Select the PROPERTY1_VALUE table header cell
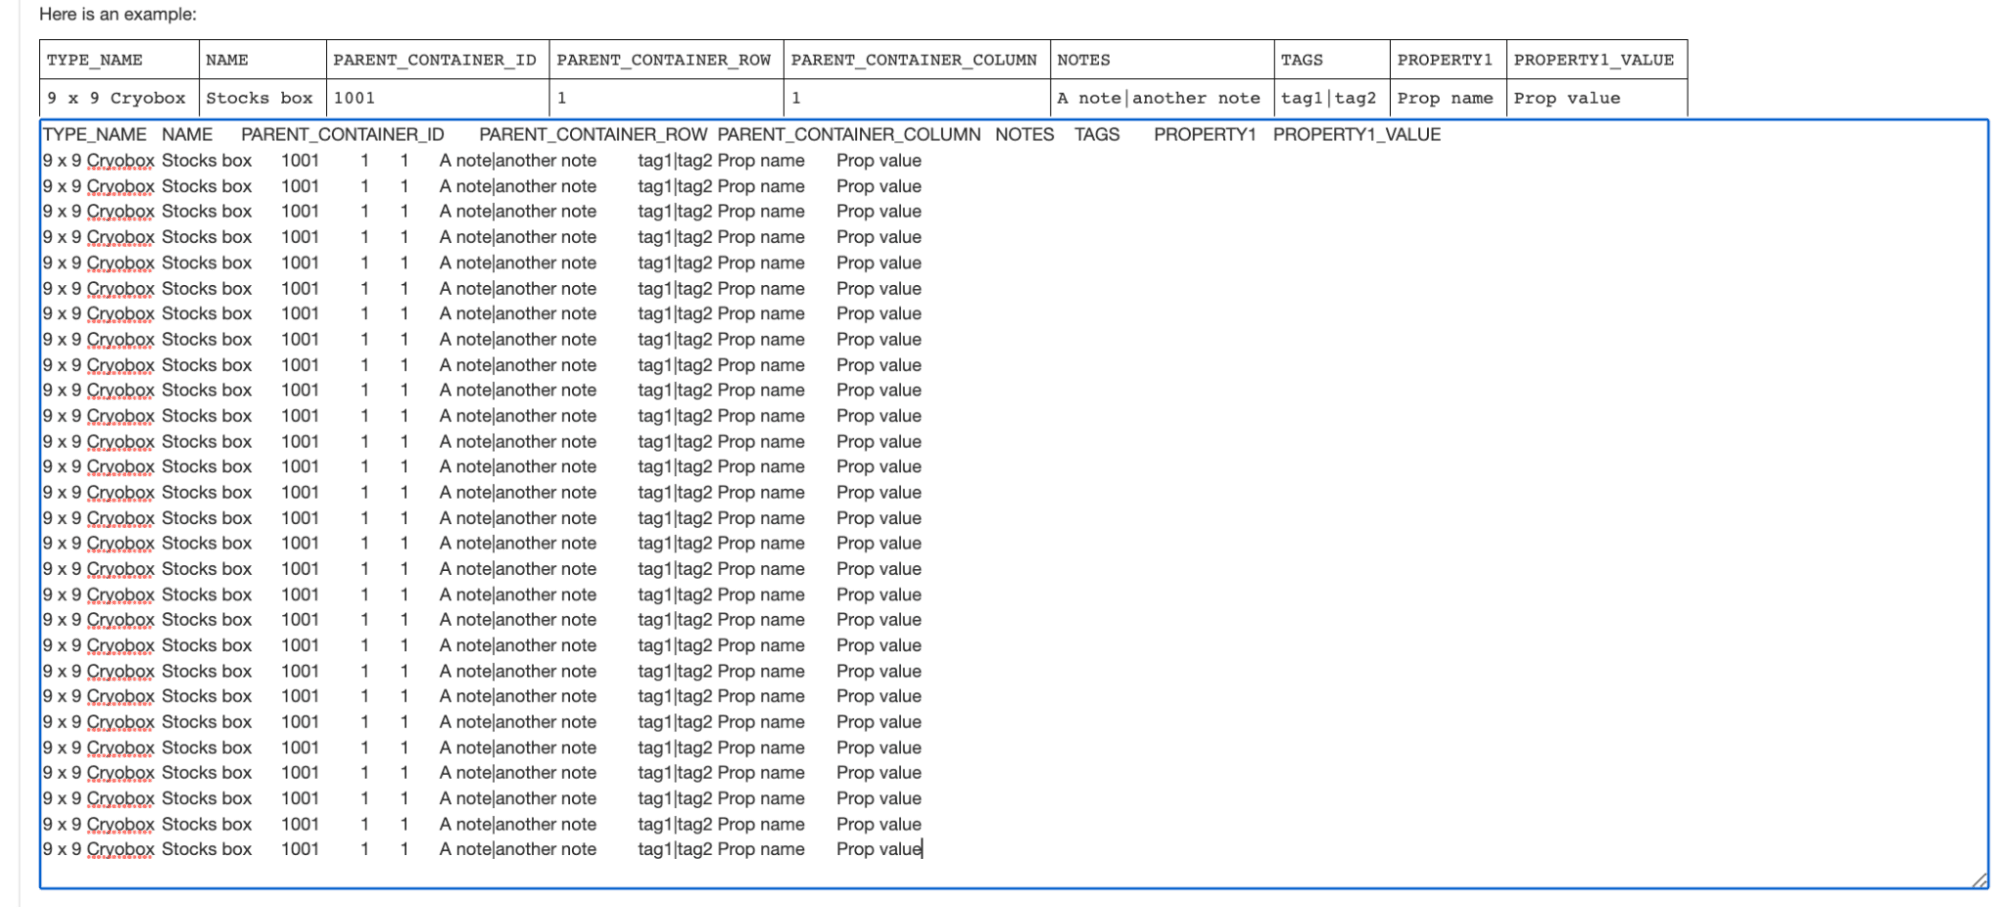The width and height of the screenshot is (1999, 907). point(1595,60)
